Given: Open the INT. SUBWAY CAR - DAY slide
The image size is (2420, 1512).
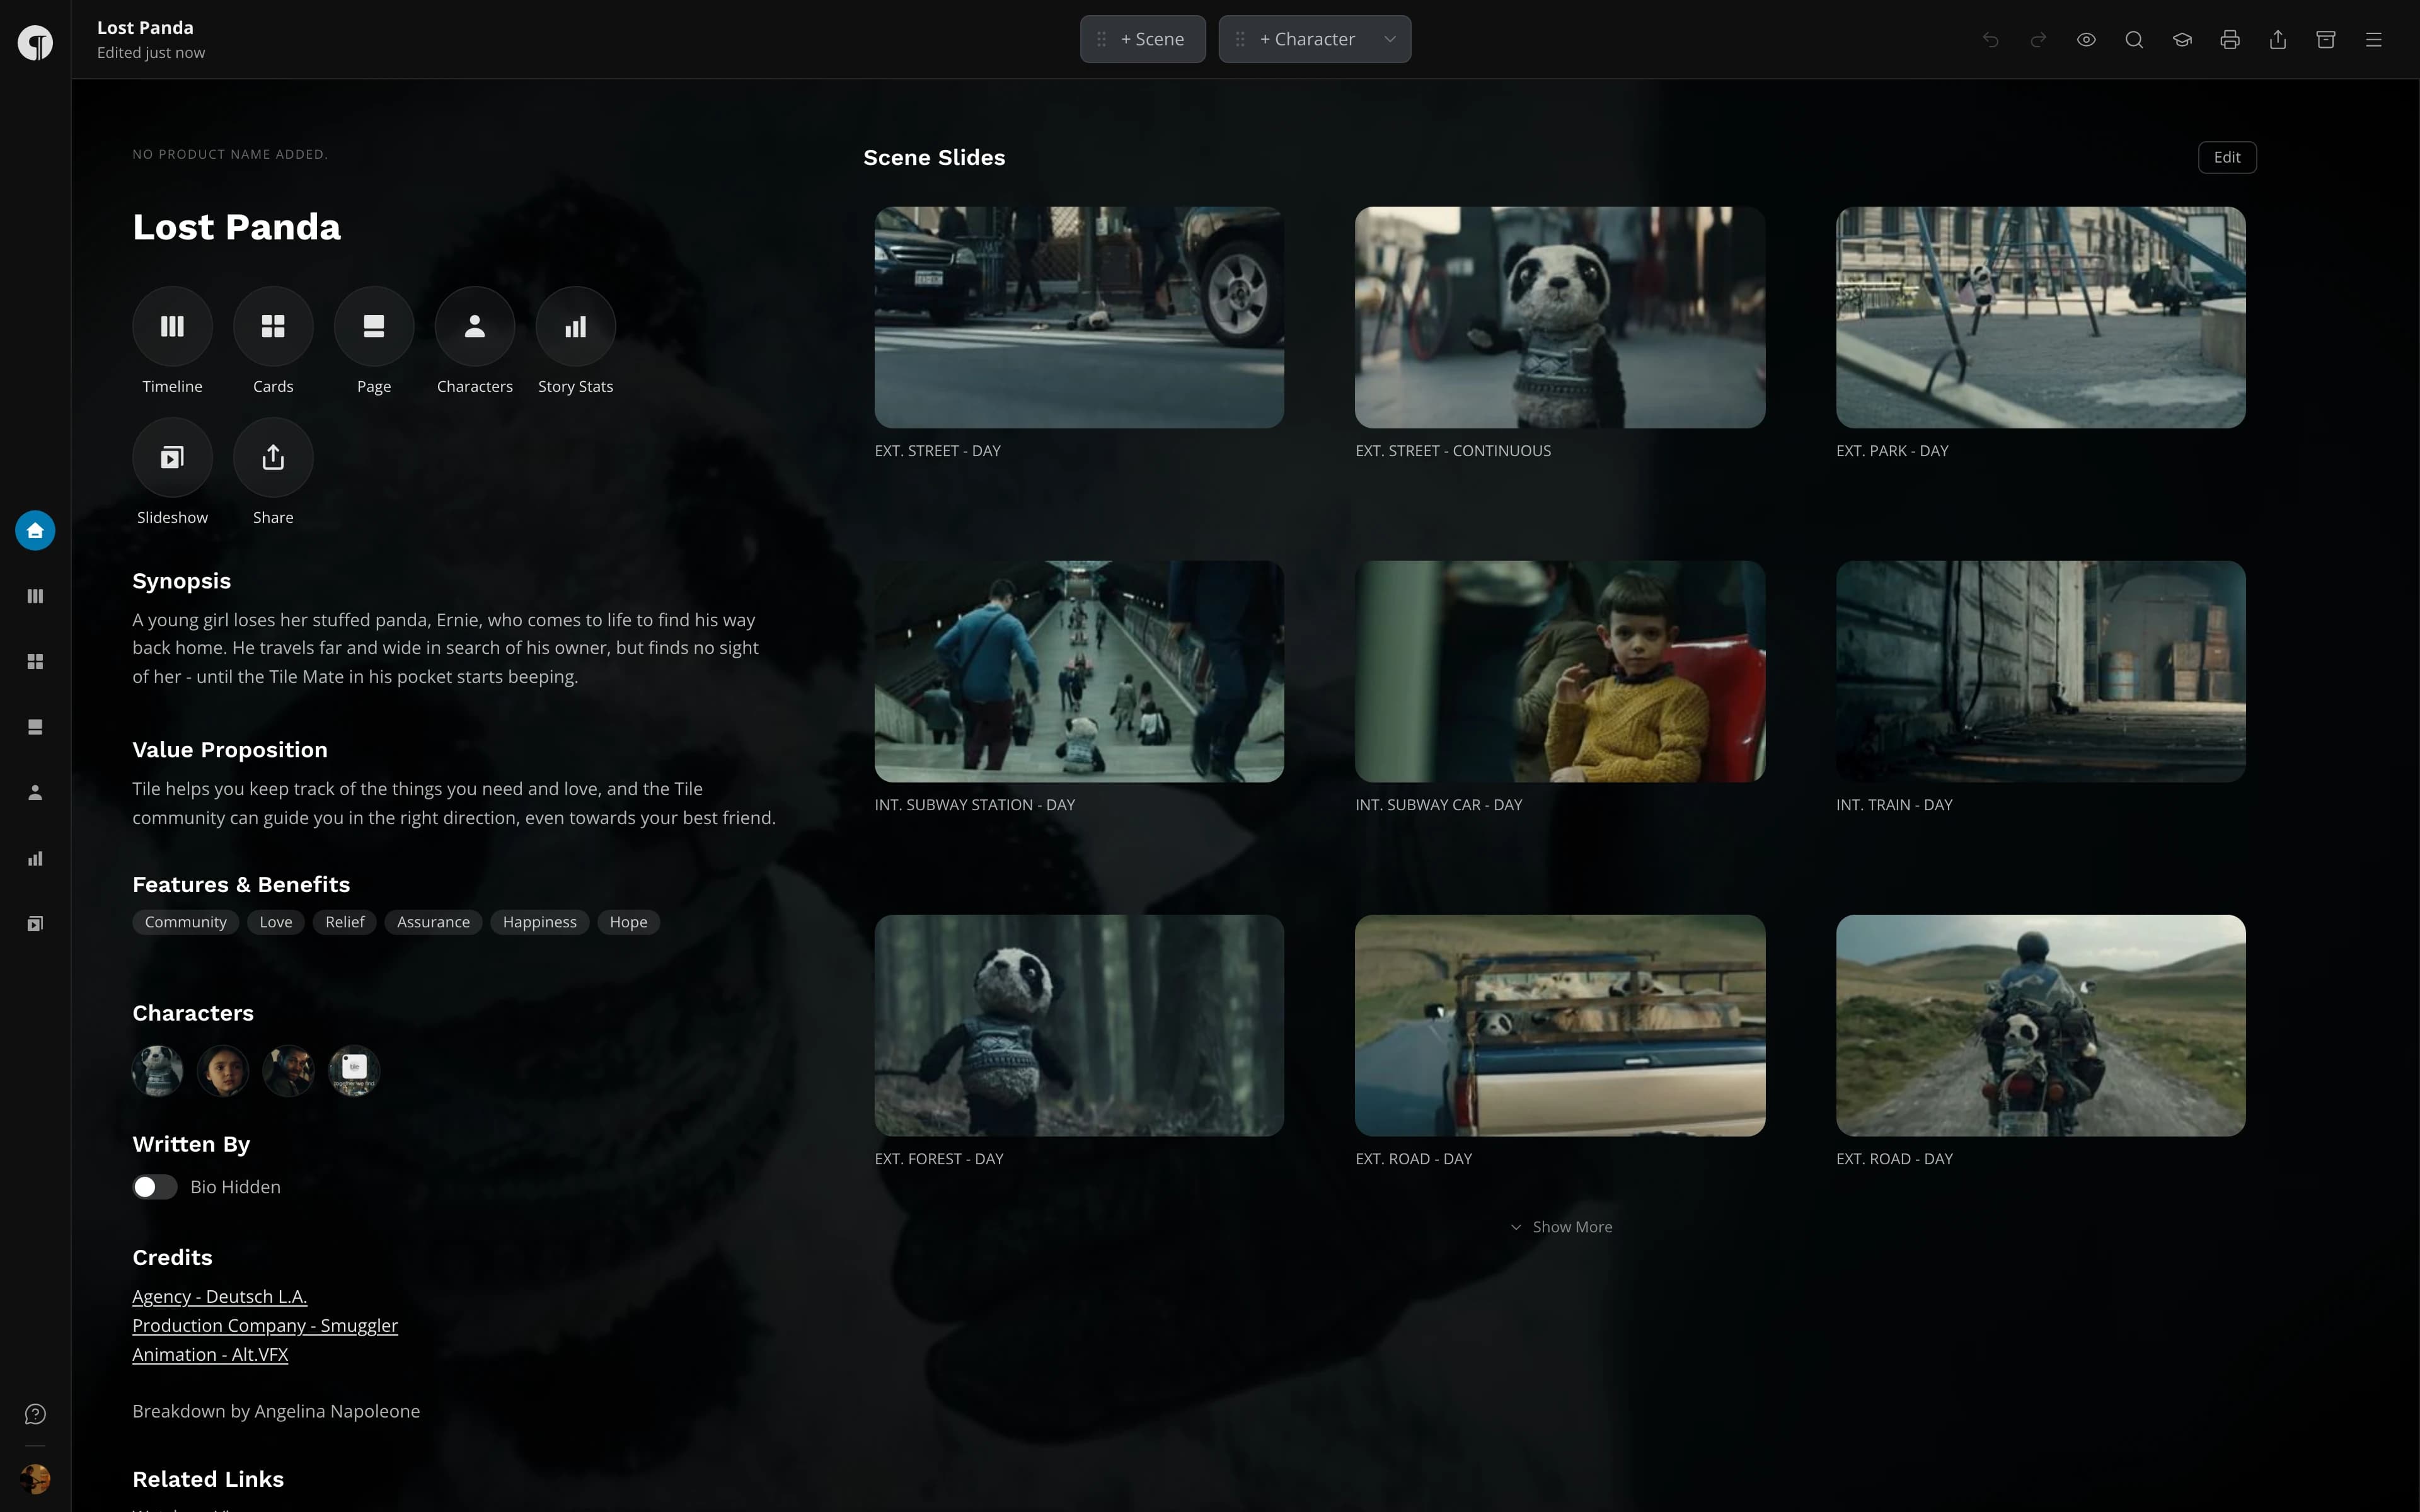Looking at the screenshot, I should pos(1560,671).
